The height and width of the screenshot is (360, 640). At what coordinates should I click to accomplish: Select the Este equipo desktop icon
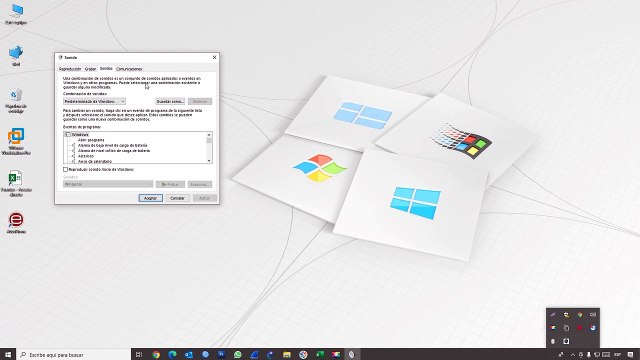point(16,14)
